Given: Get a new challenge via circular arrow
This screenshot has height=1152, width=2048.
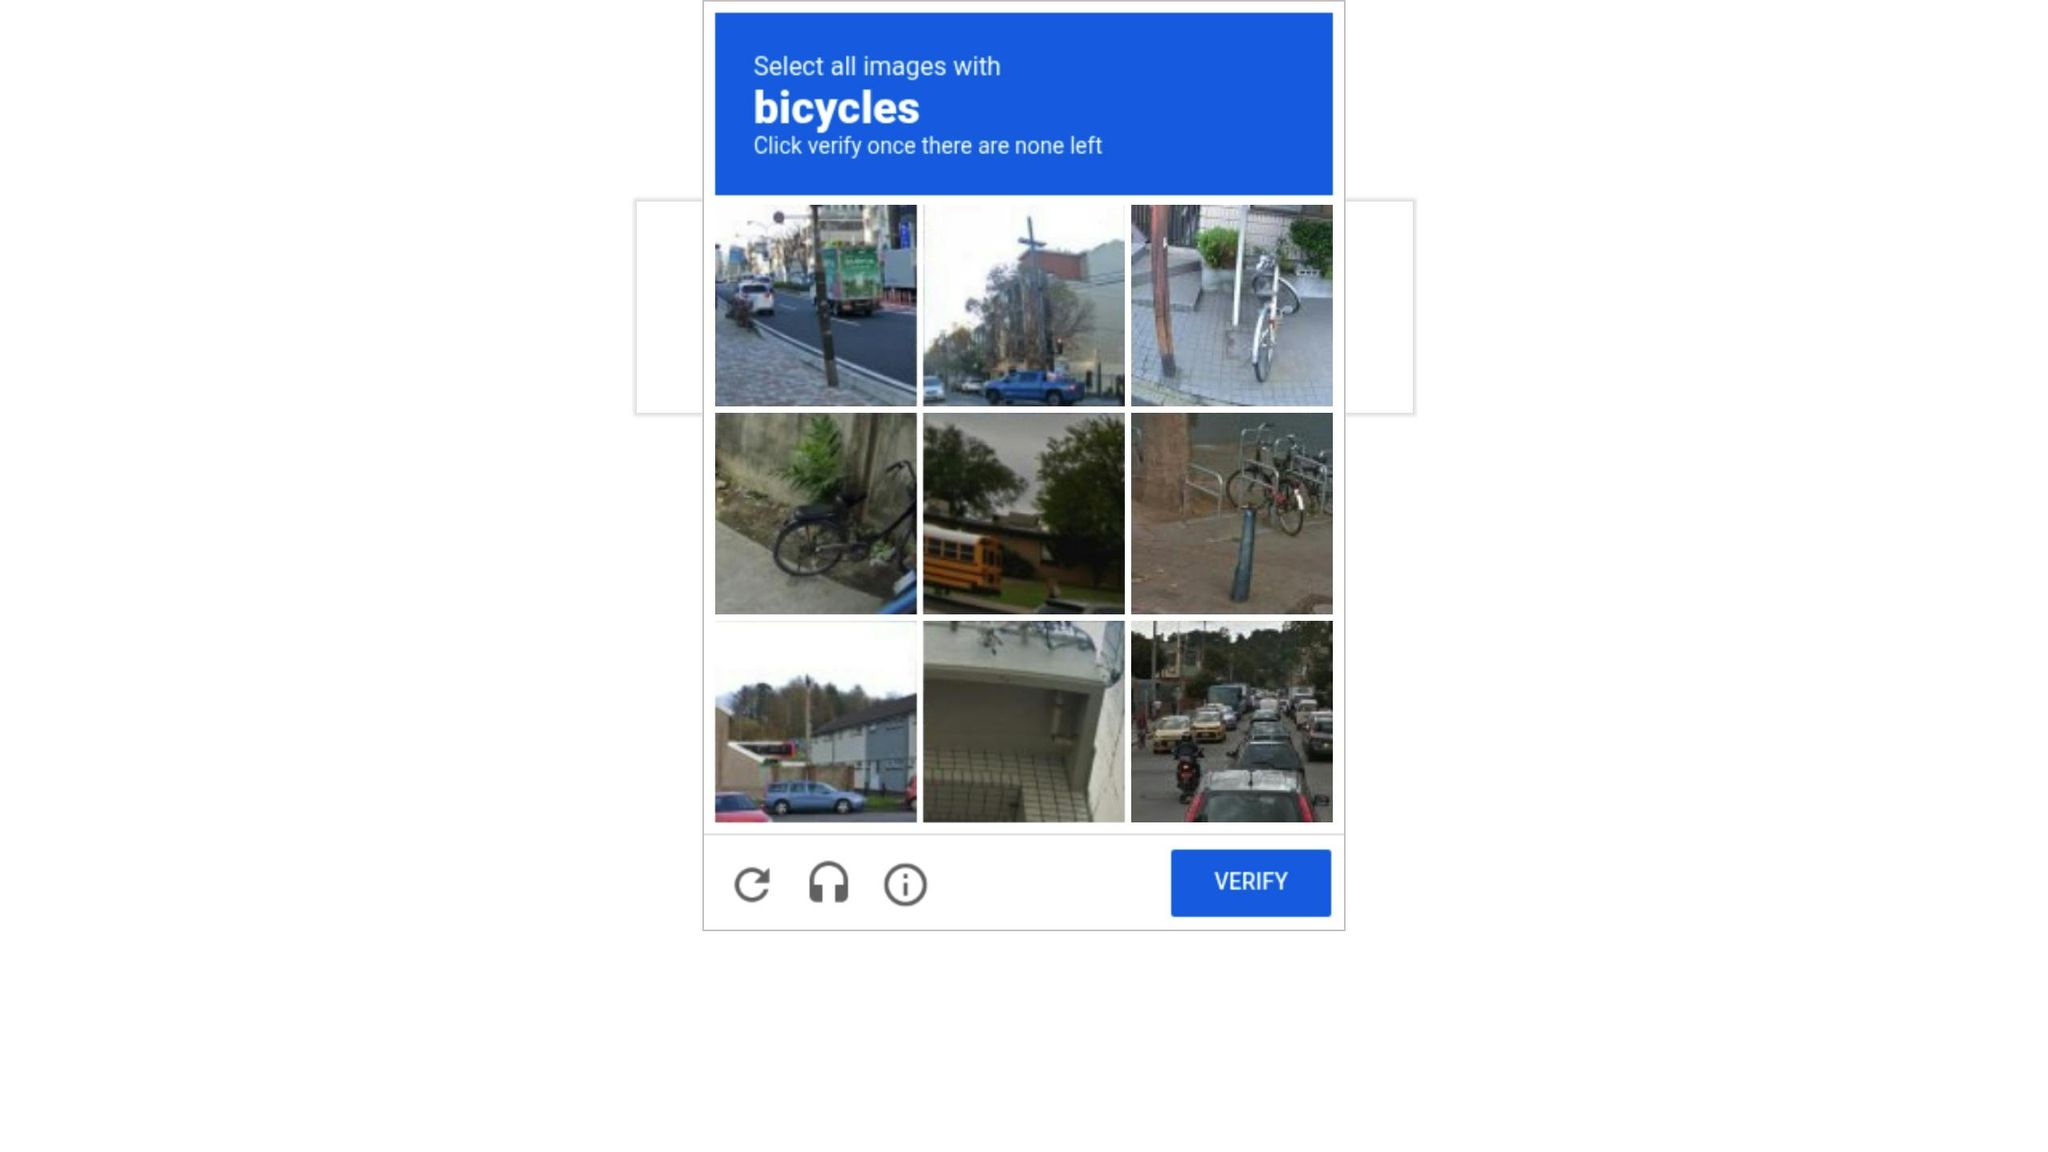Looking at the screenshot, I should [752, 884].
